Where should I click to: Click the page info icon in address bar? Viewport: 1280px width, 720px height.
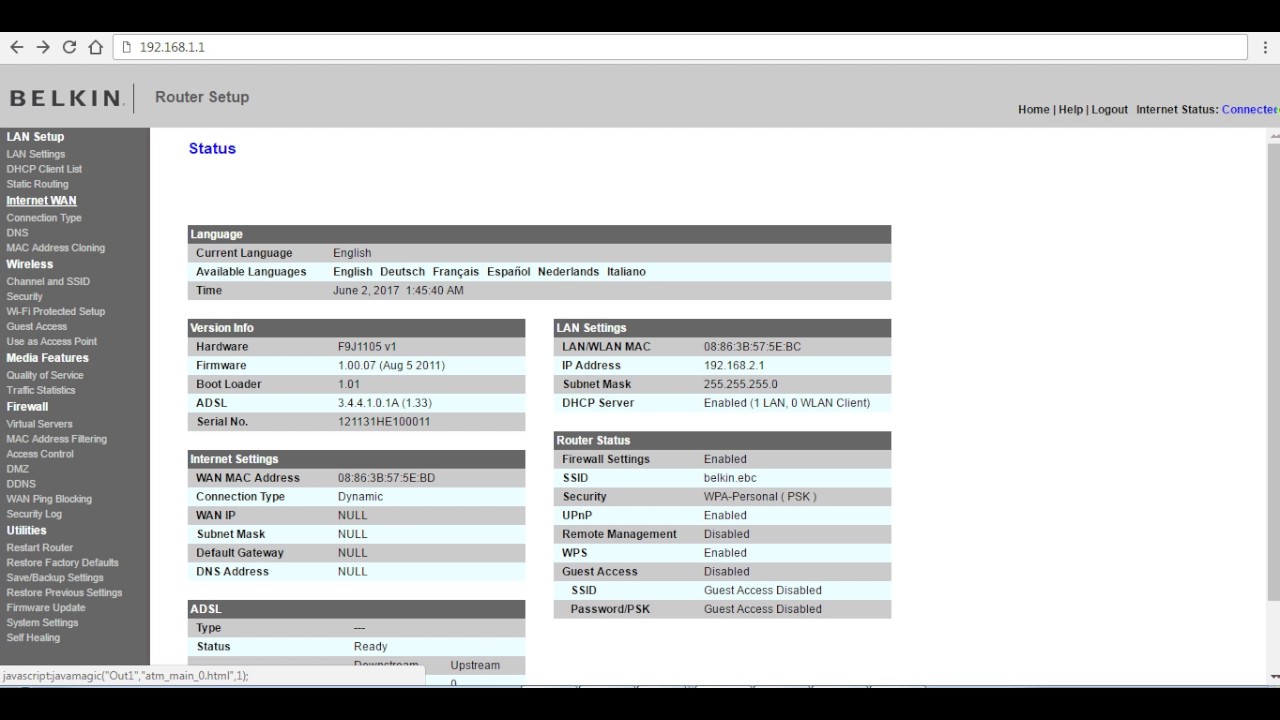pos(126,47)
